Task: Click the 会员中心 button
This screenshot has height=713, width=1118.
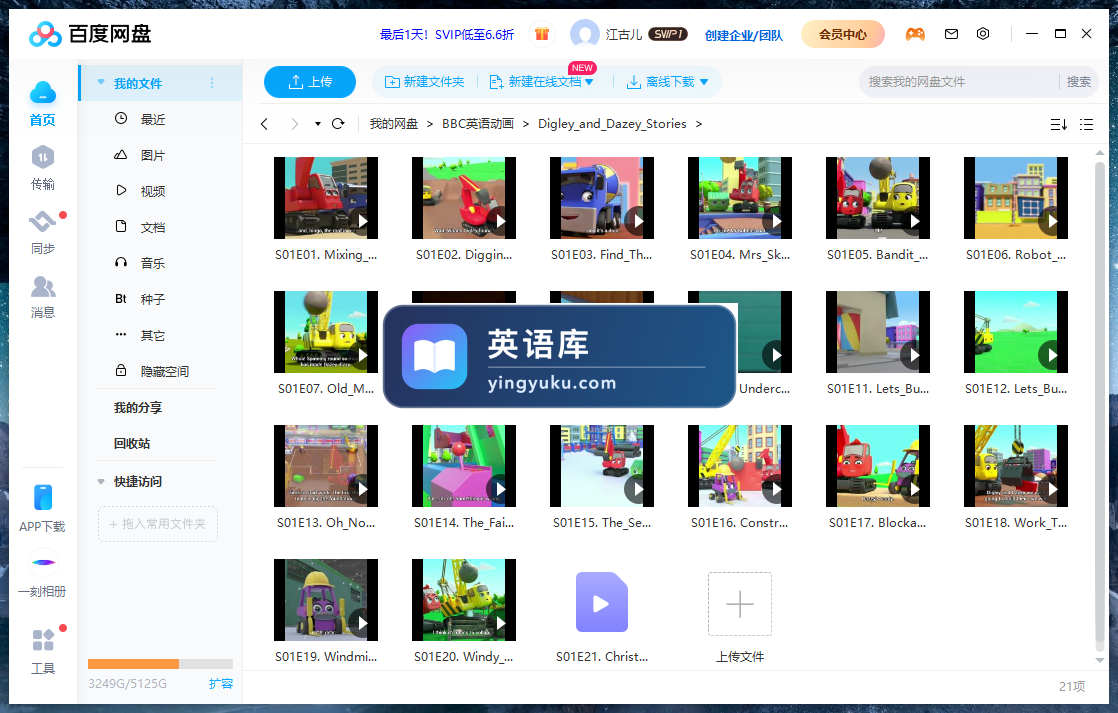Action: pyautogui.click(x=843, y=34)
